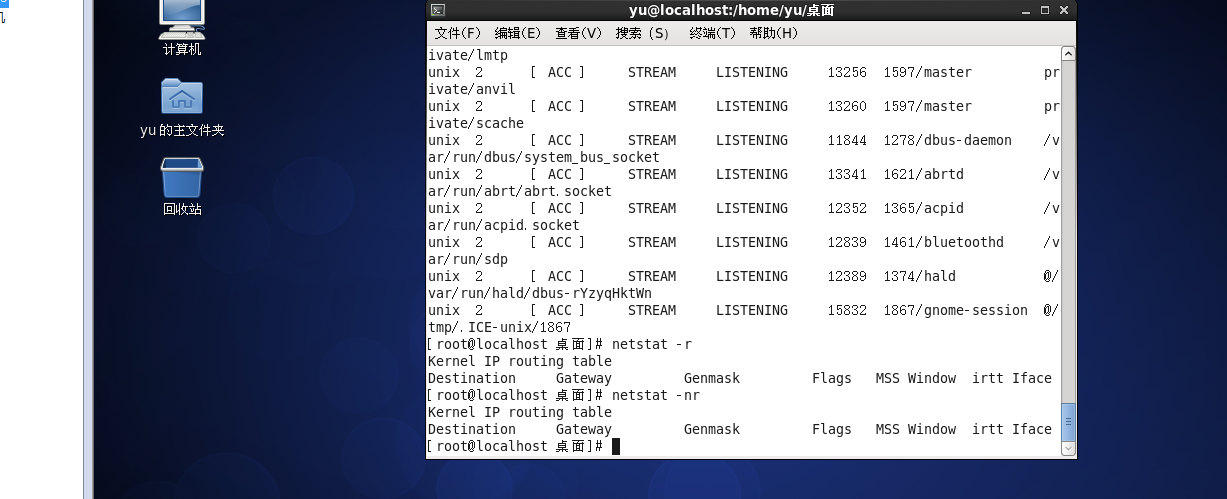The height and width of the screenshot is (499, 1227).
Task: Click the text 1461/bluetoothd
Action: tap(944, 242)
